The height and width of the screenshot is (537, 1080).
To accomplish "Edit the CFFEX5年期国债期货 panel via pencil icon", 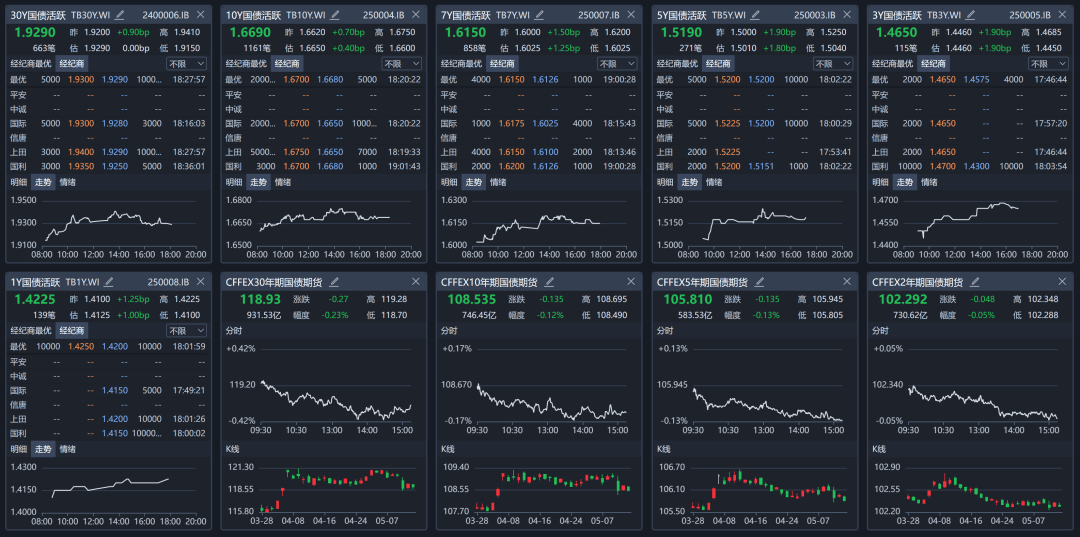I will (x=760, y=282).
